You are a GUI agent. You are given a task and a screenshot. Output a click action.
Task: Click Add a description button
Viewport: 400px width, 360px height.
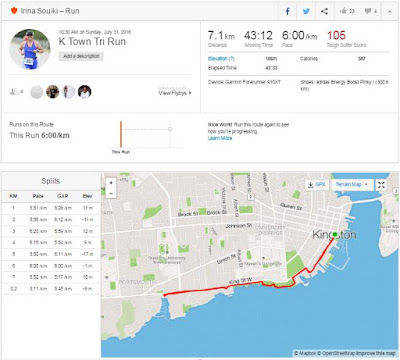pyautogui.click(x=81, y=56)
